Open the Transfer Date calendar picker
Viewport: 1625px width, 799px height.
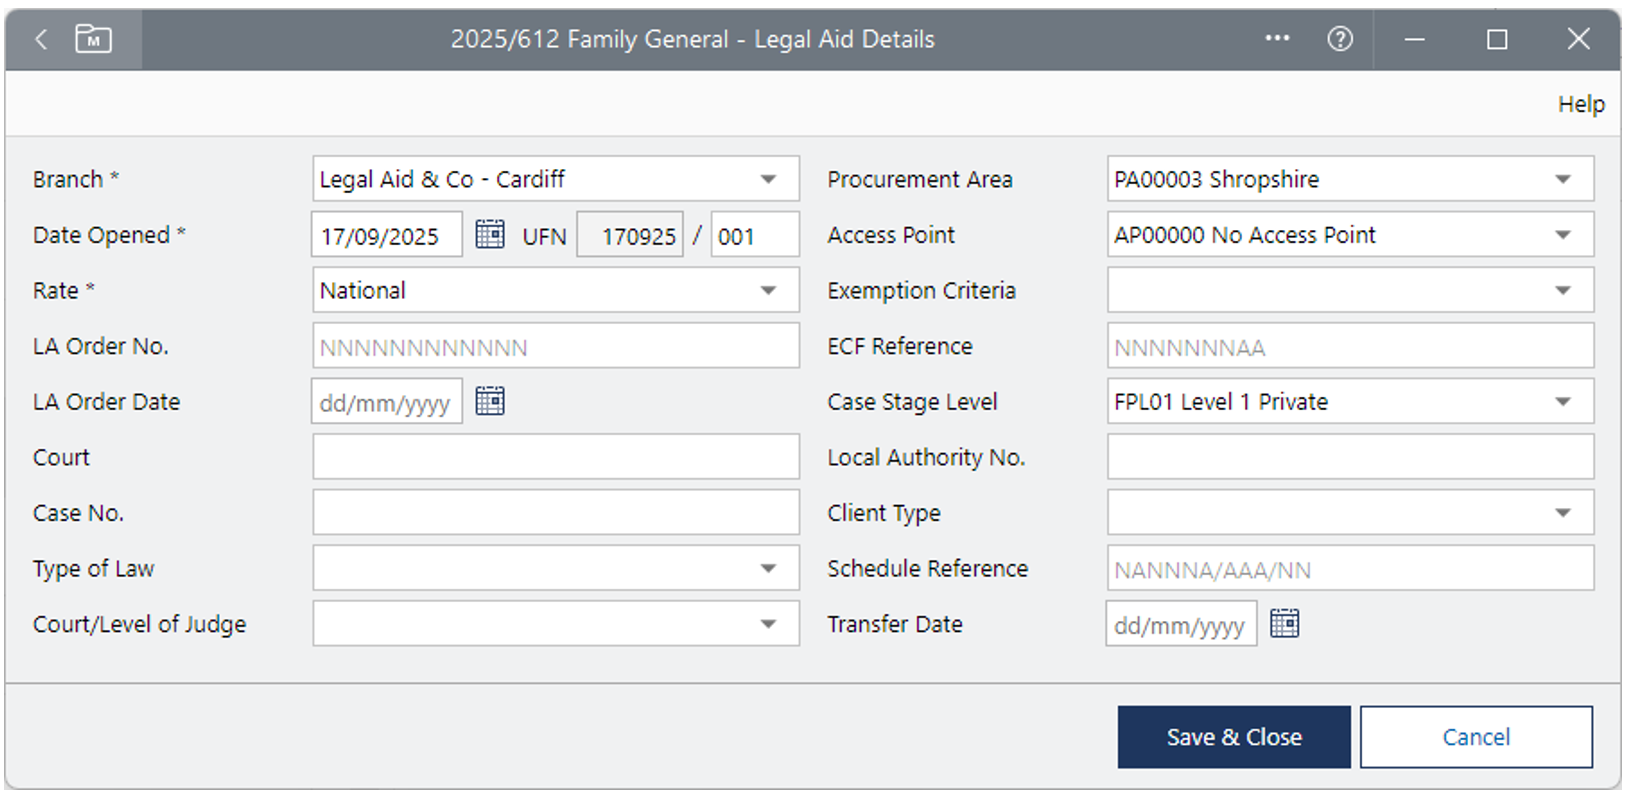(x=1284, y=623)
